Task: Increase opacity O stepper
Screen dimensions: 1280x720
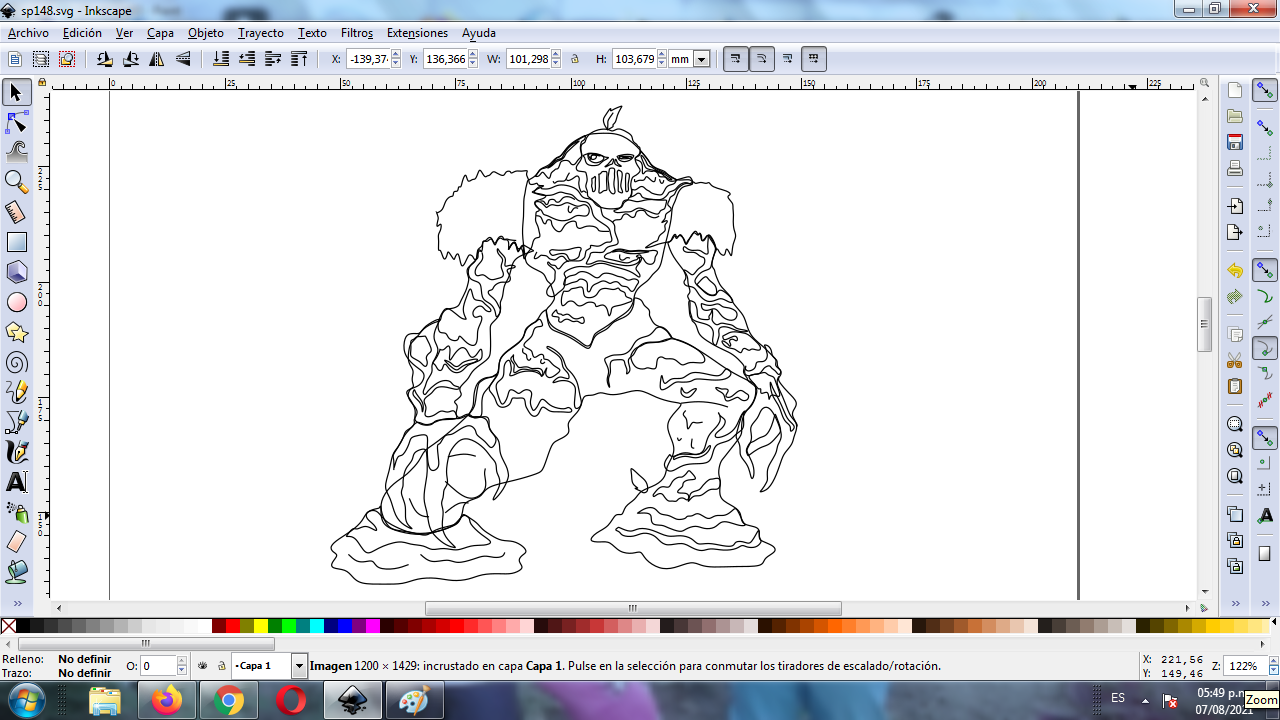Action: (182, 661)
